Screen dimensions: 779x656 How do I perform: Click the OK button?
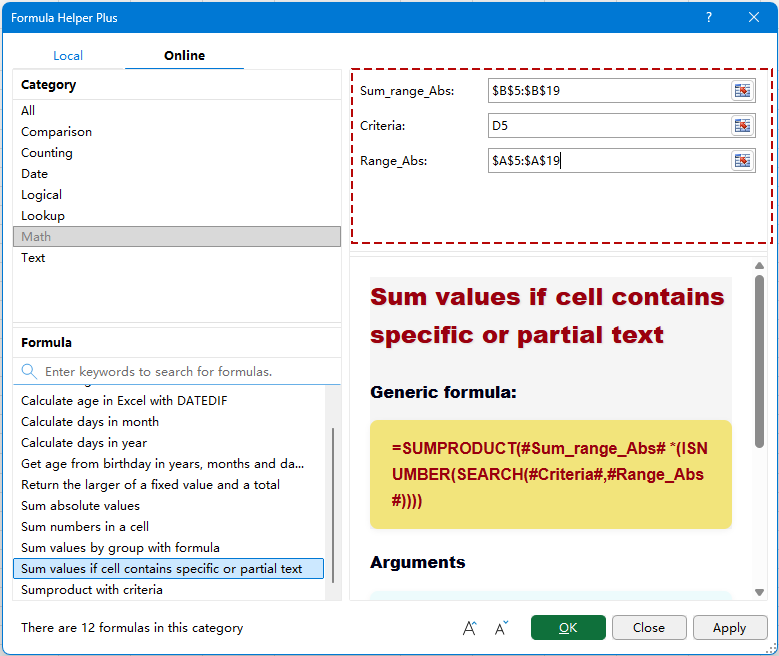point(568,628)
